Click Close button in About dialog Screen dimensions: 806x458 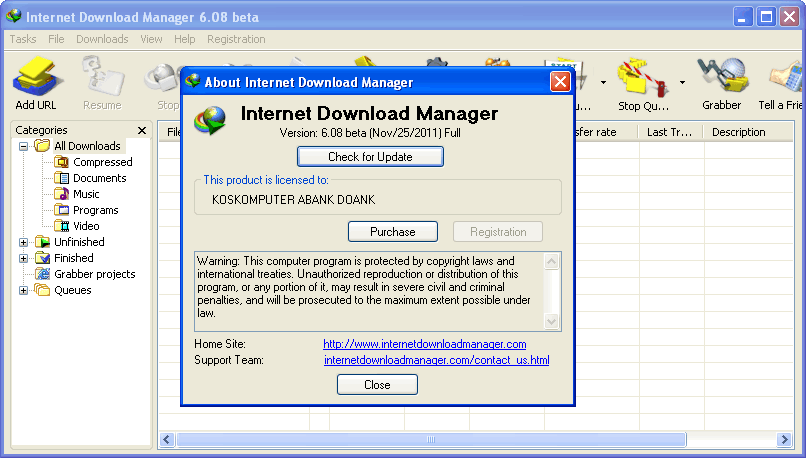377,384
